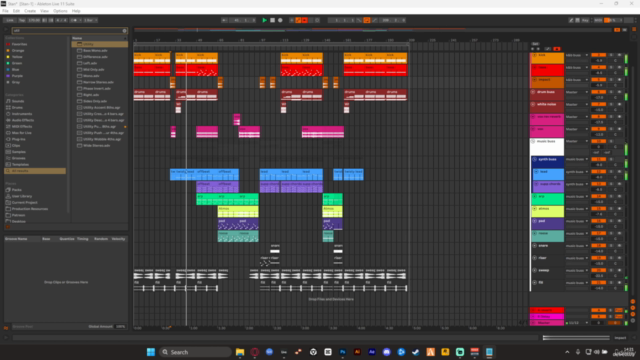640x360 pixels.
Task: Open Current Project in Places
Action: pos(24,202)
